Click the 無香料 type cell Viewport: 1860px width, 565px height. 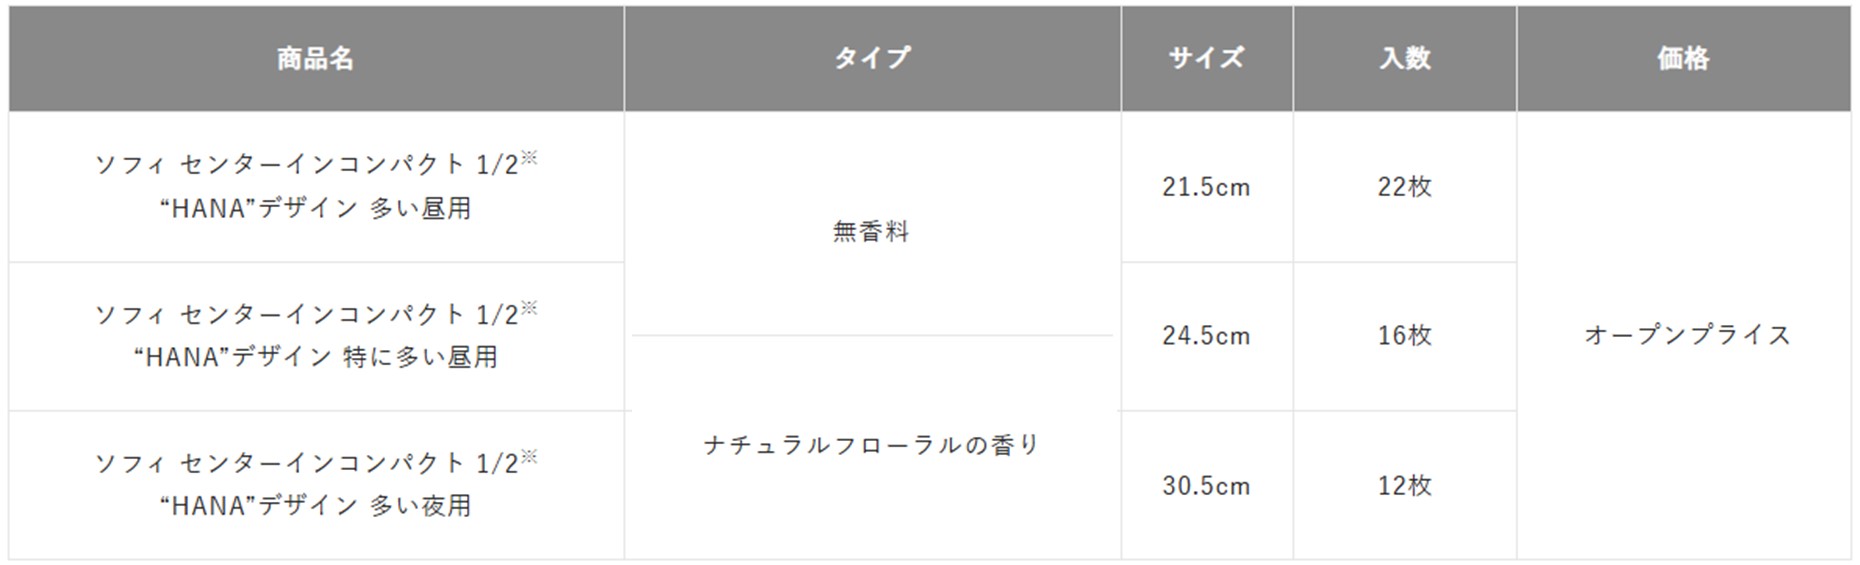(871, 232)
